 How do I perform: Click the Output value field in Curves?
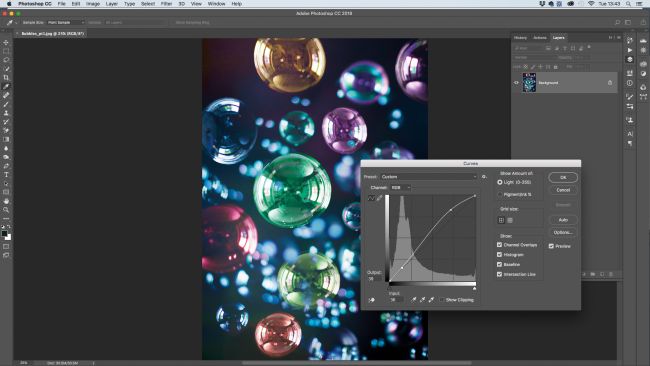374,279
